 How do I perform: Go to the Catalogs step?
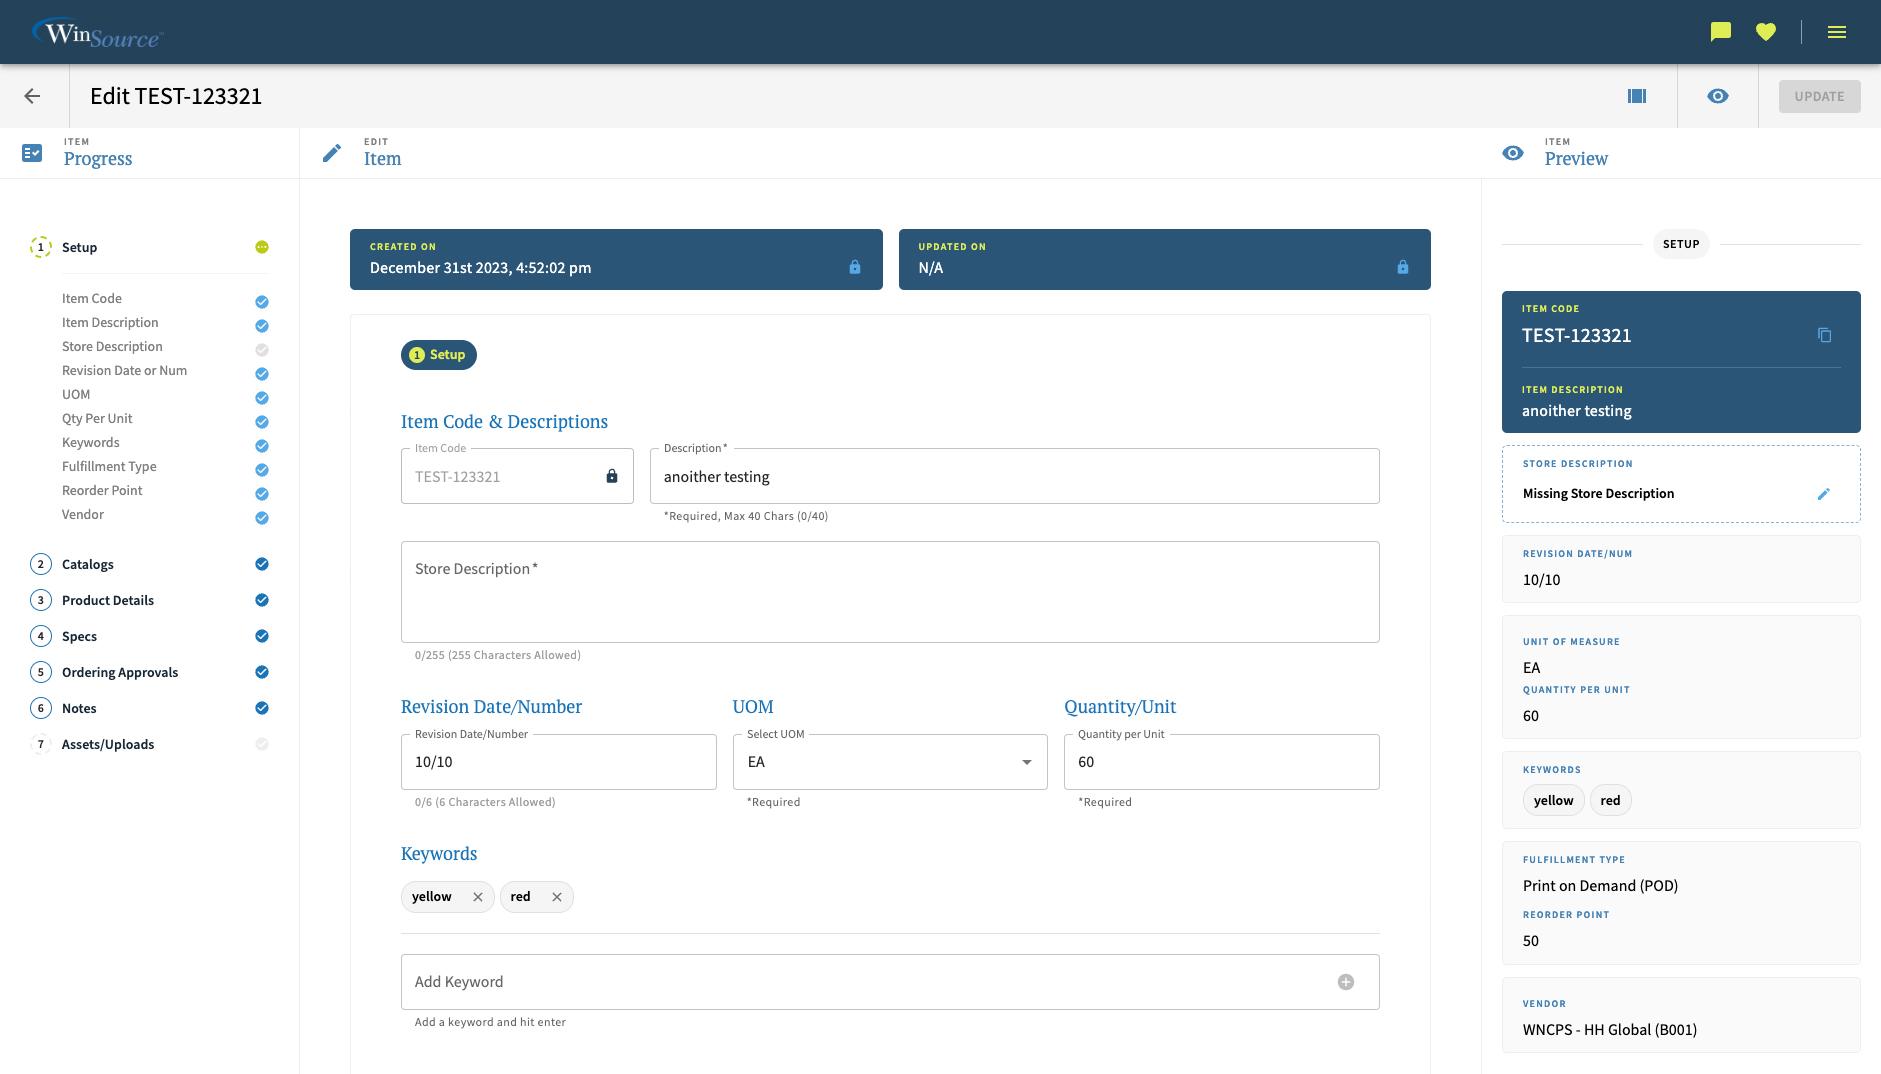tap(88, 564)
